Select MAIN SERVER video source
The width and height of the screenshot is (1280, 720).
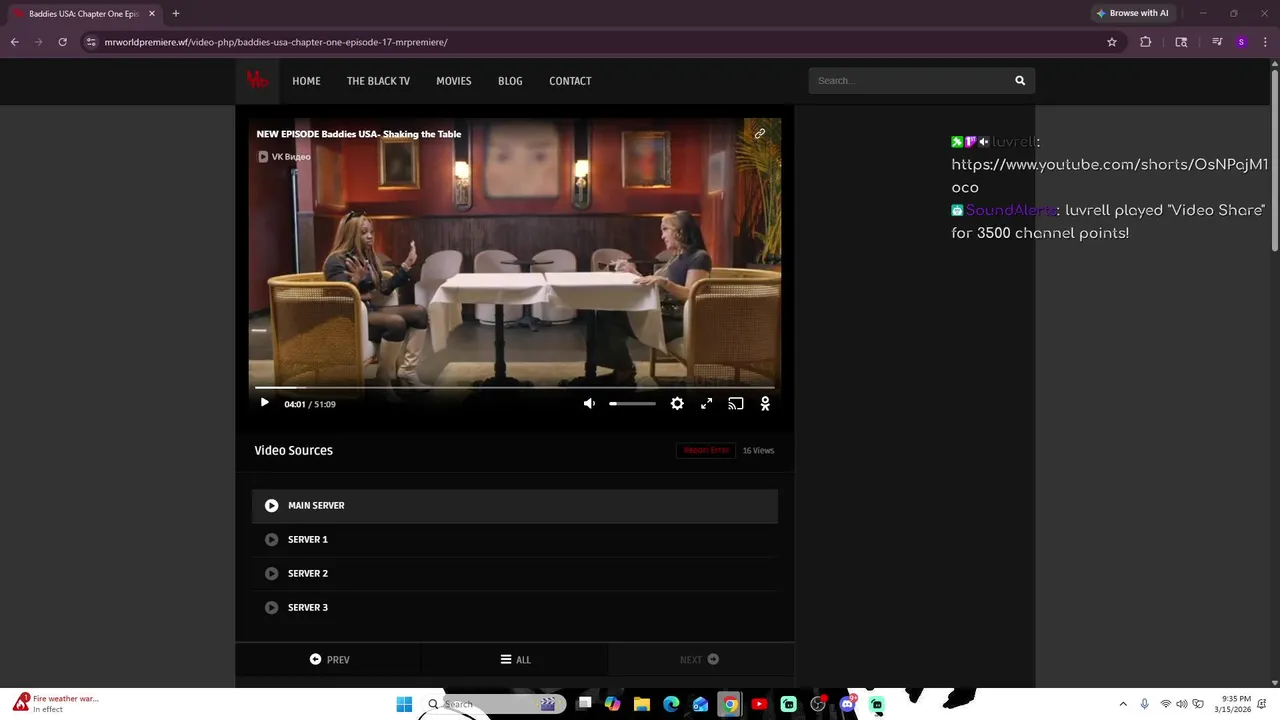(514, 506)
